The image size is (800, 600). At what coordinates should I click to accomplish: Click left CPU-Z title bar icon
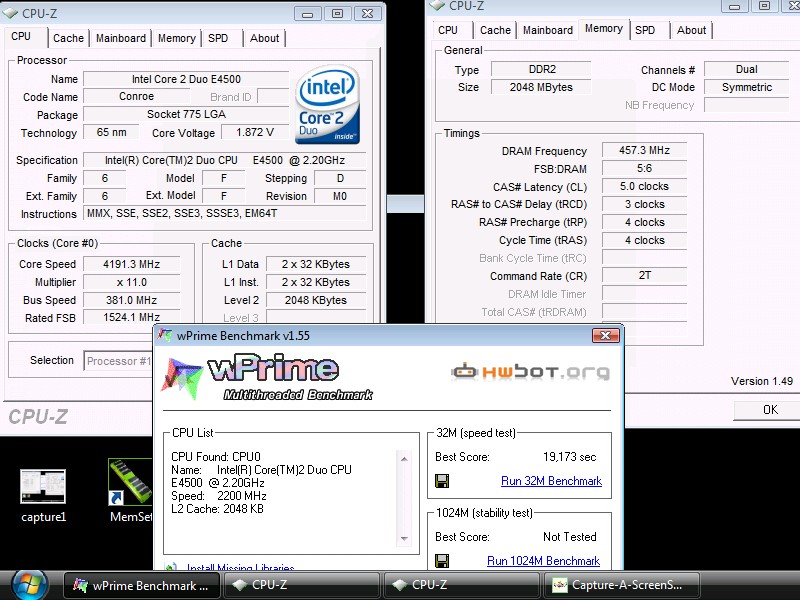coord(10,14)
